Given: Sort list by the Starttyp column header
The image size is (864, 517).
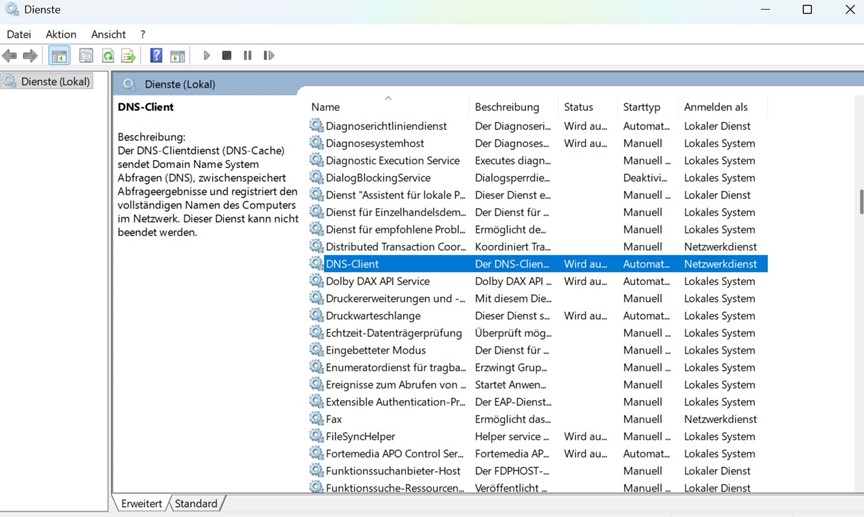Looking at the screenshot, I should pos(641,107).
